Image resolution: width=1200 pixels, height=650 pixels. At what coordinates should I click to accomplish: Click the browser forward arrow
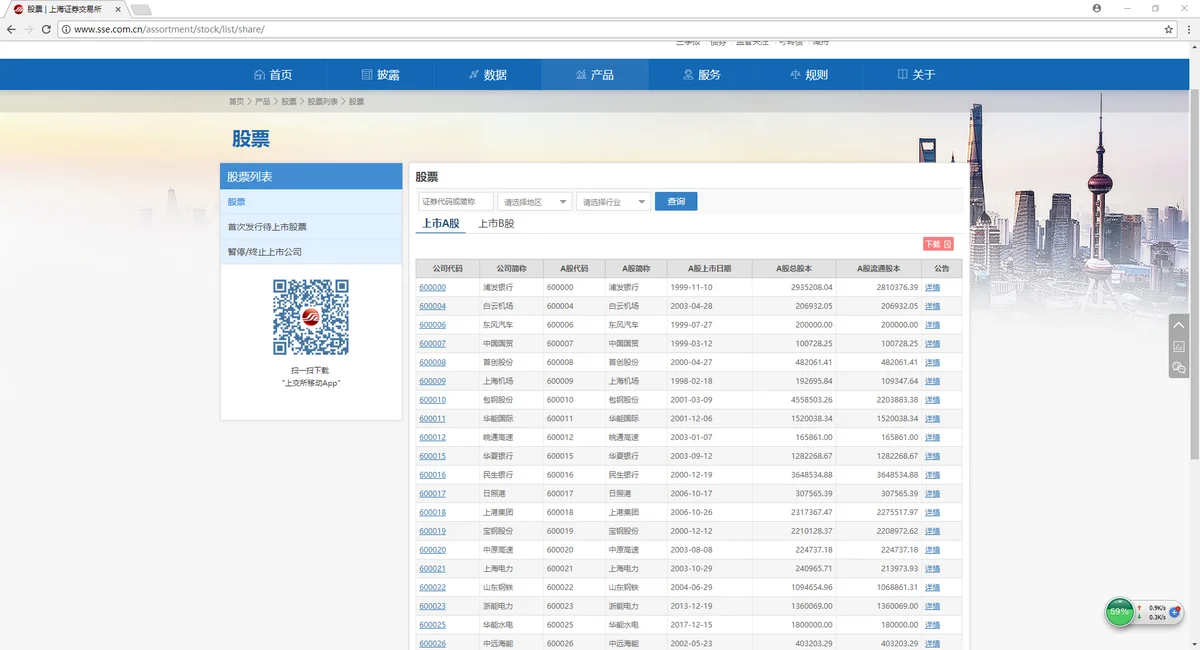tap(28, 30)
